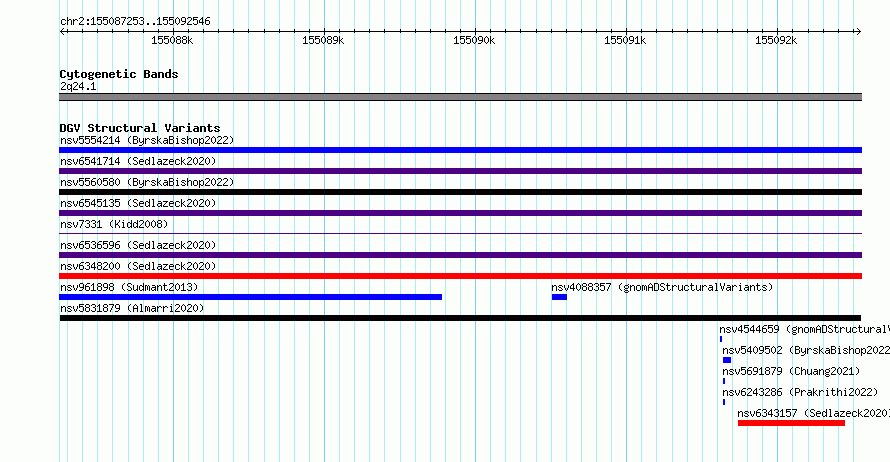
Task: Select the small blue block under nsv5409502
Action: 727,360
